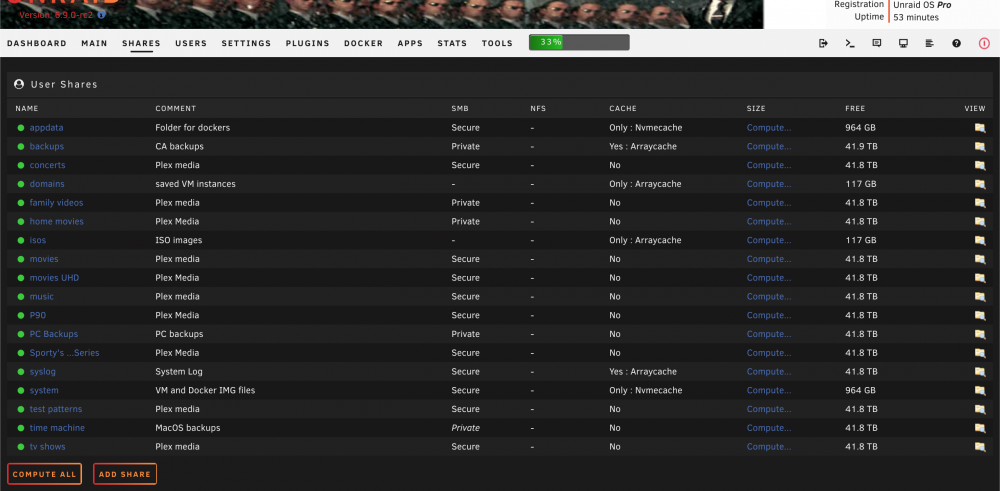Open the Plugins tab

point(307,43)
